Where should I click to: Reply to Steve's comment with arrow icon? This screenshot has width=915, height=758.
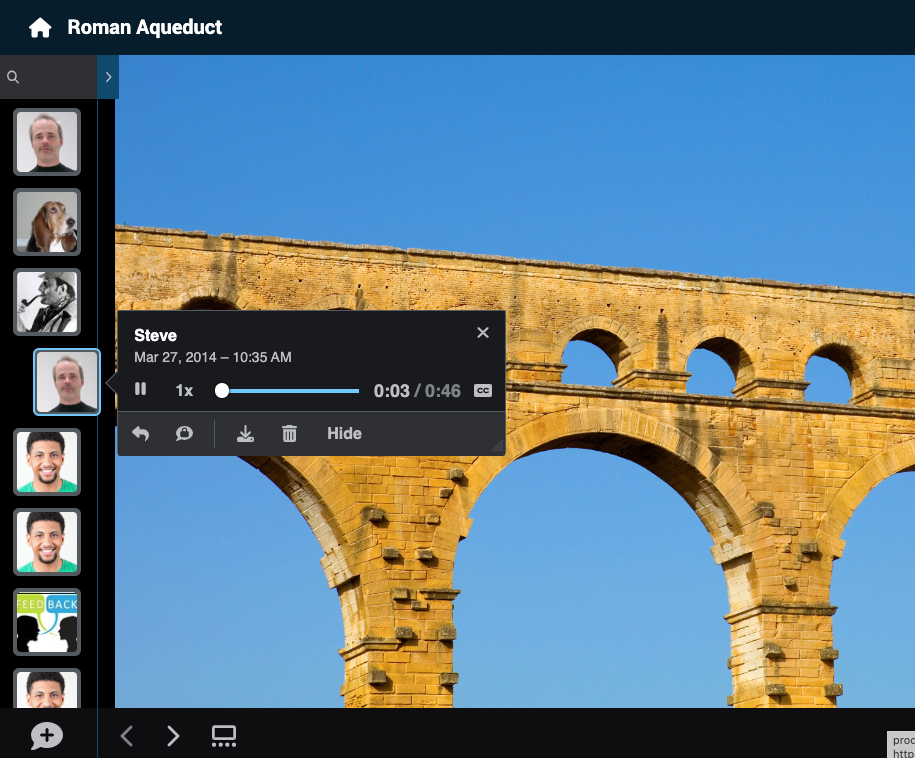pos(141,434)
